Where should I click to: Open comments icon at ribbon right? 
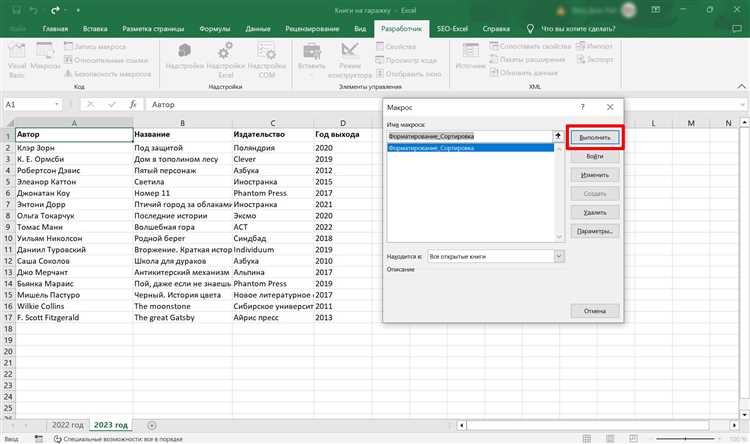click(737, 29)
